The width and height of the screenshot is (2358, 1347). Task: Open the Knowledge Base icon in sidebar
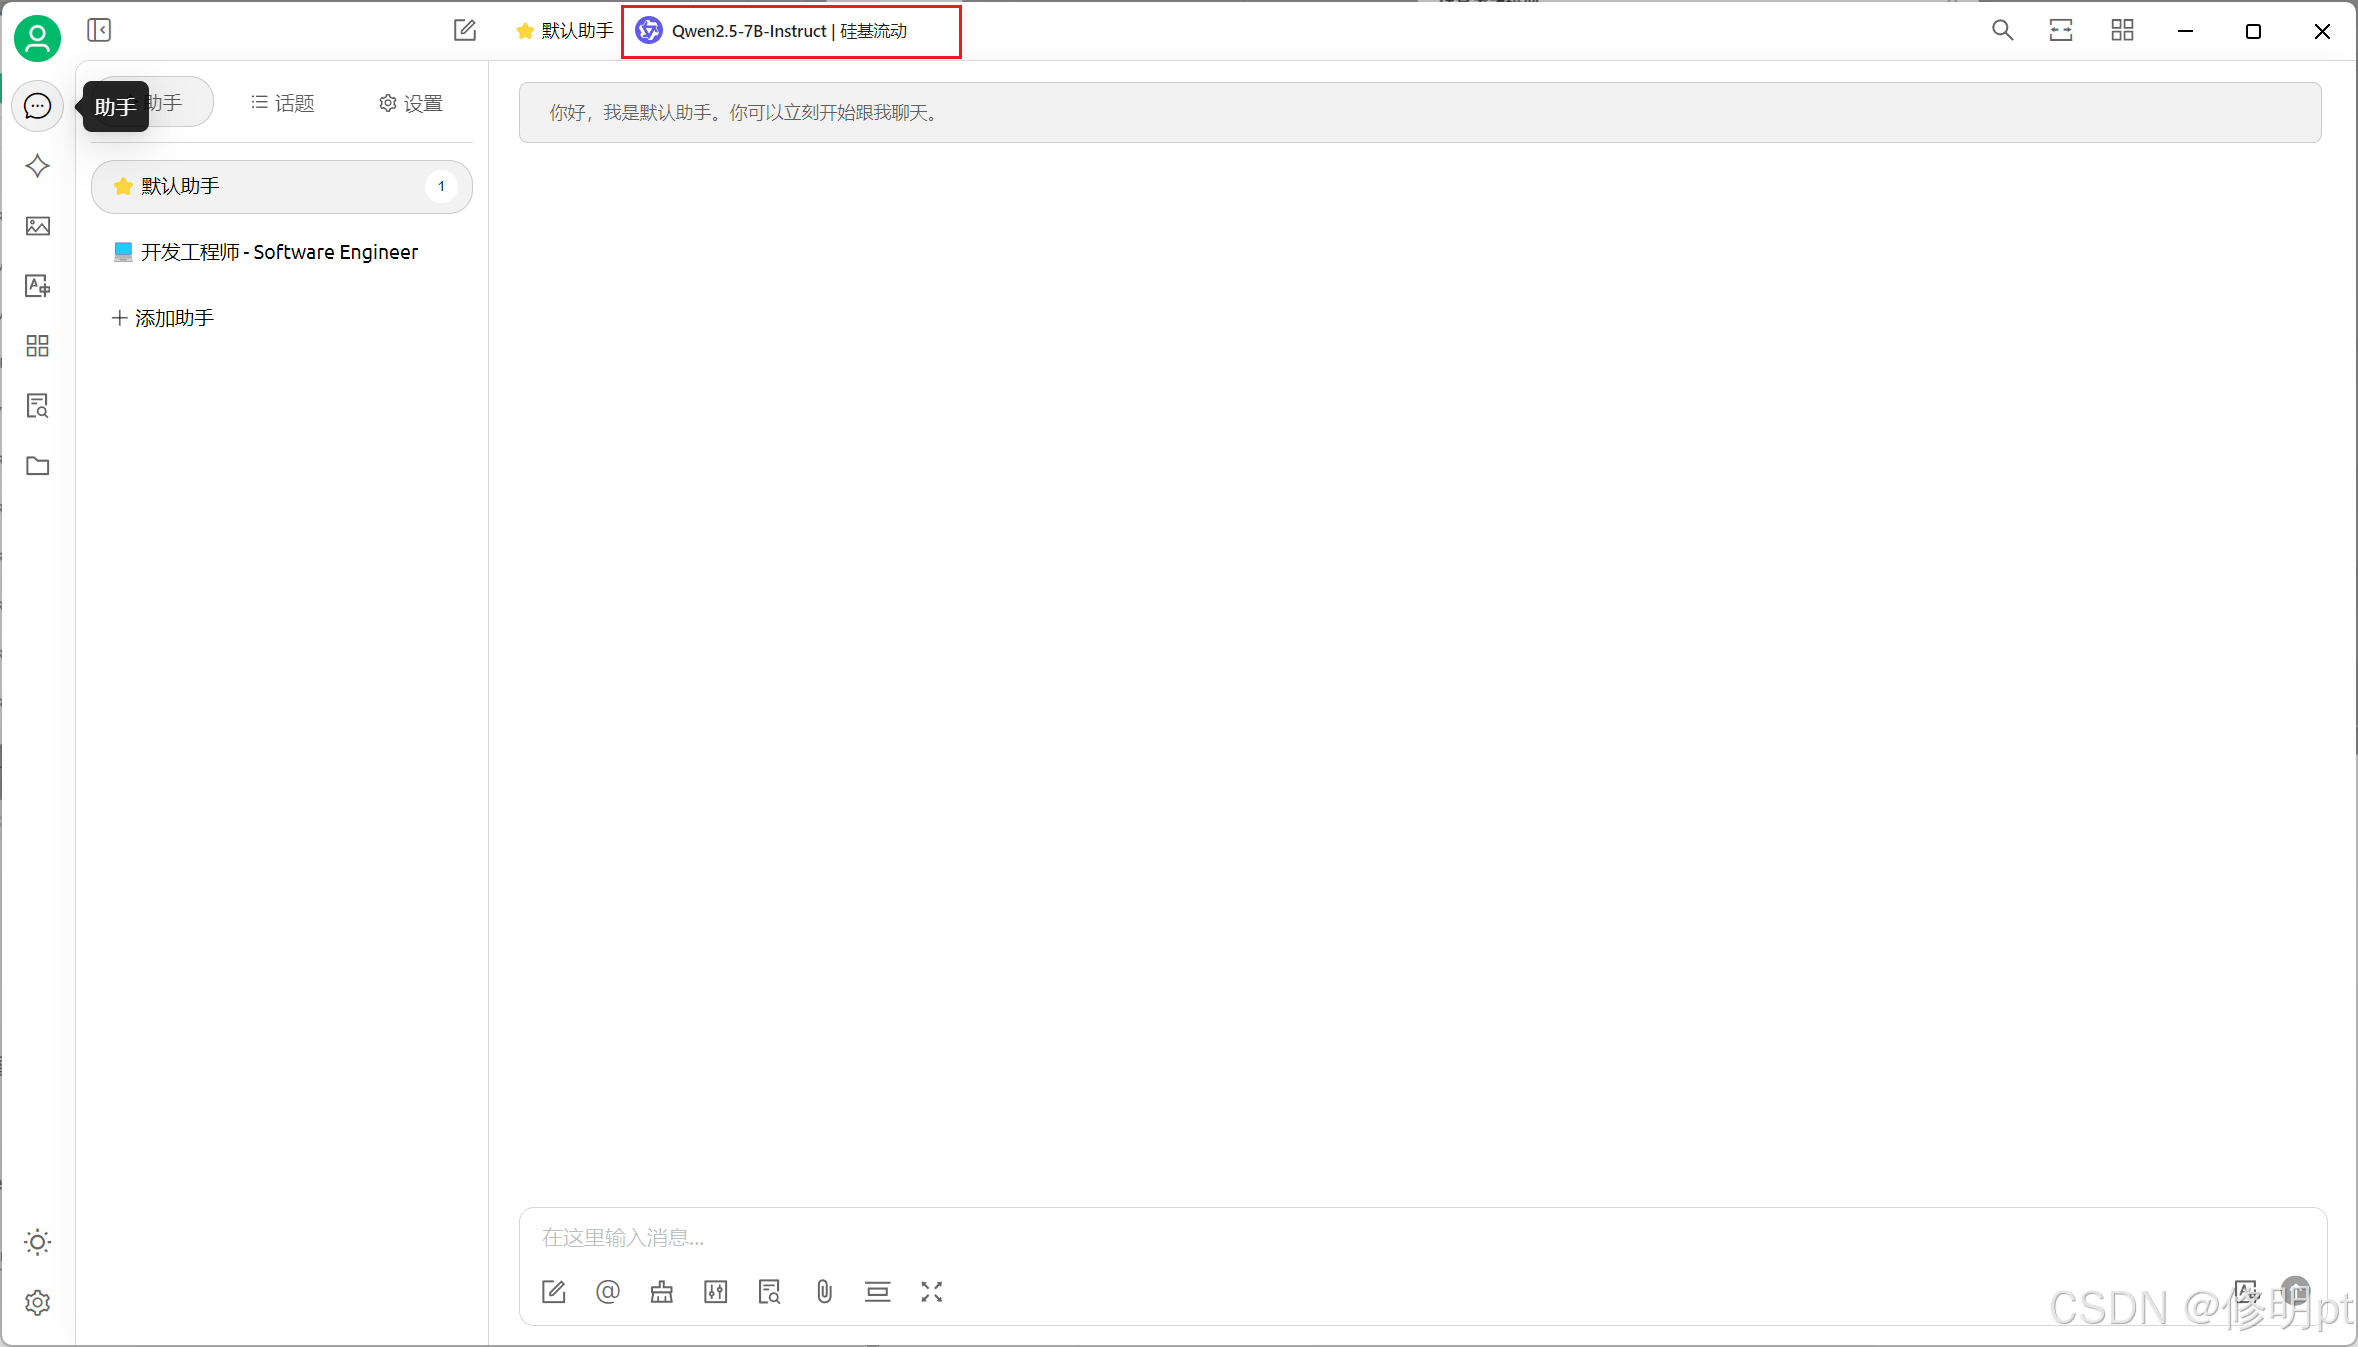37,406
